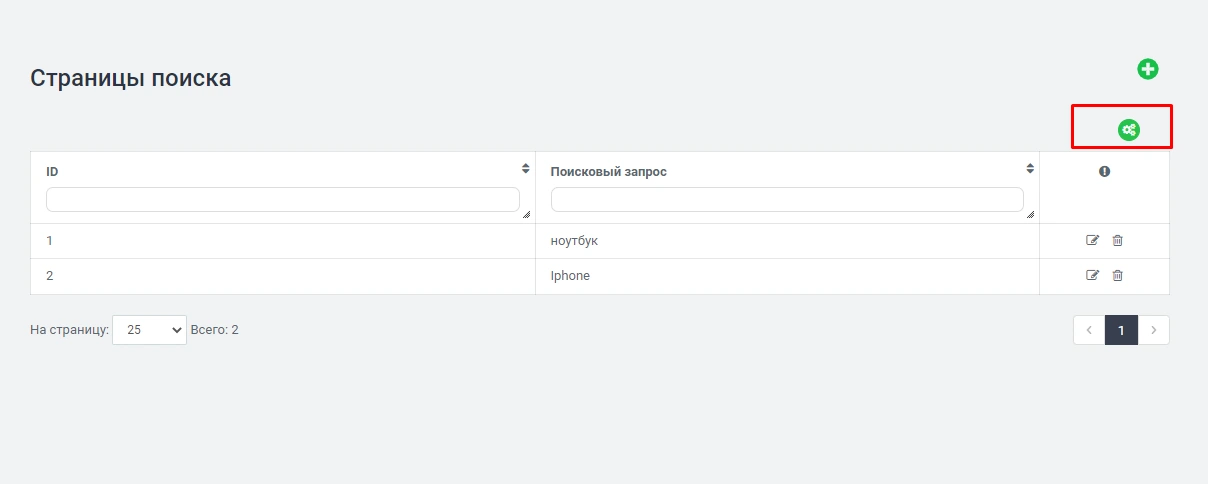Open the green gears settings icon
The height and width of the screenshot is (484, 1208).
[1128, 129]
